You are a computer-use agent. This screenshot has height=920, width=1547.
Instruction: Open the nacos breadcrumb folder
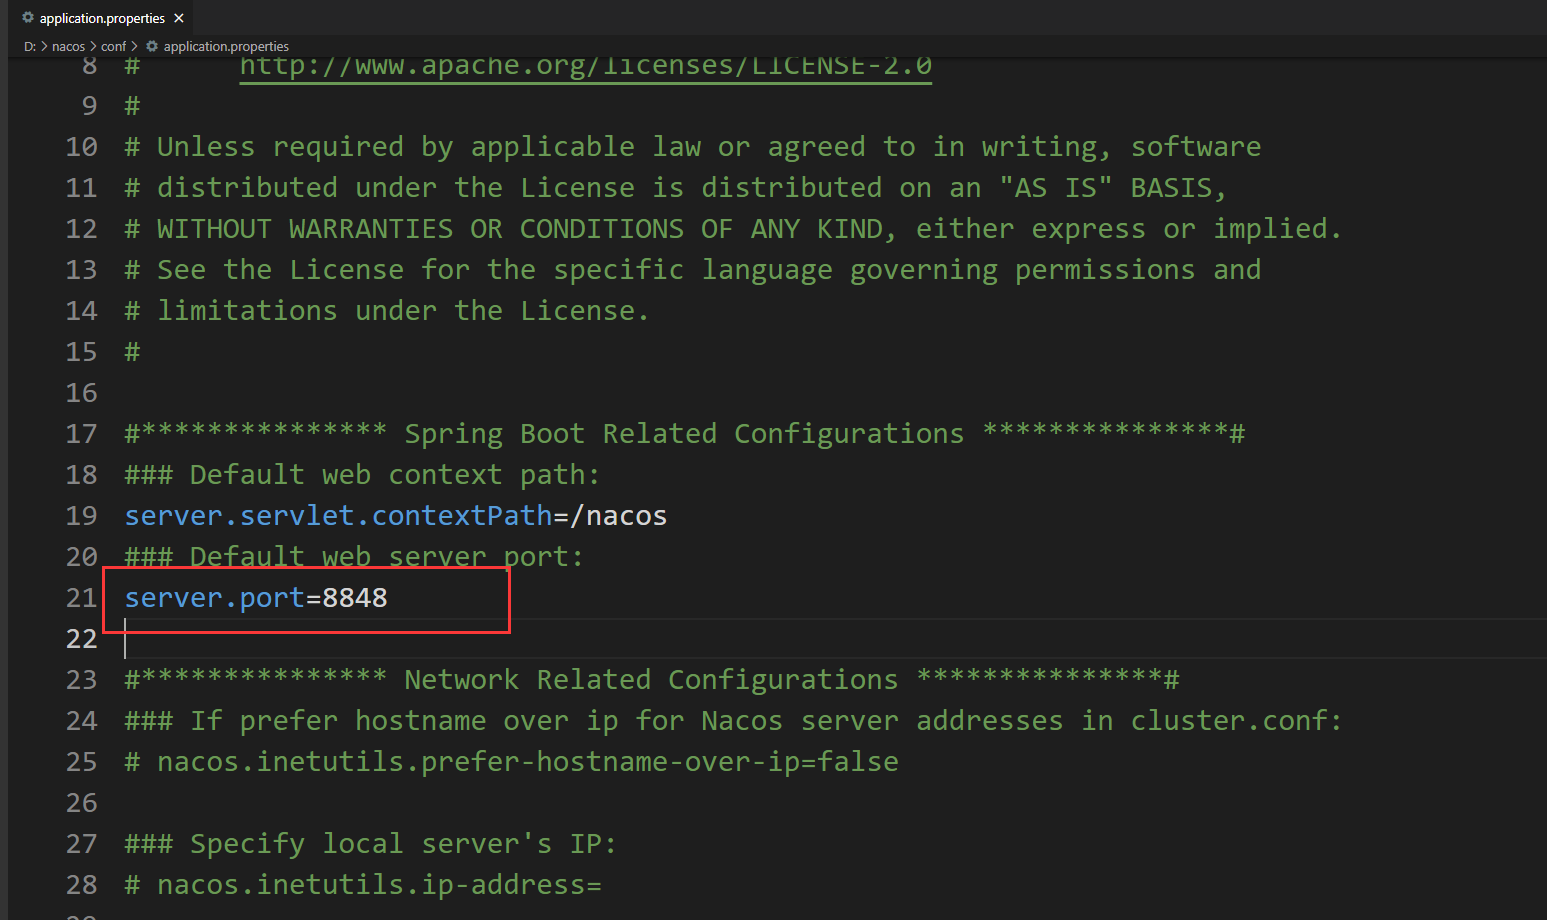pos(68,46)
